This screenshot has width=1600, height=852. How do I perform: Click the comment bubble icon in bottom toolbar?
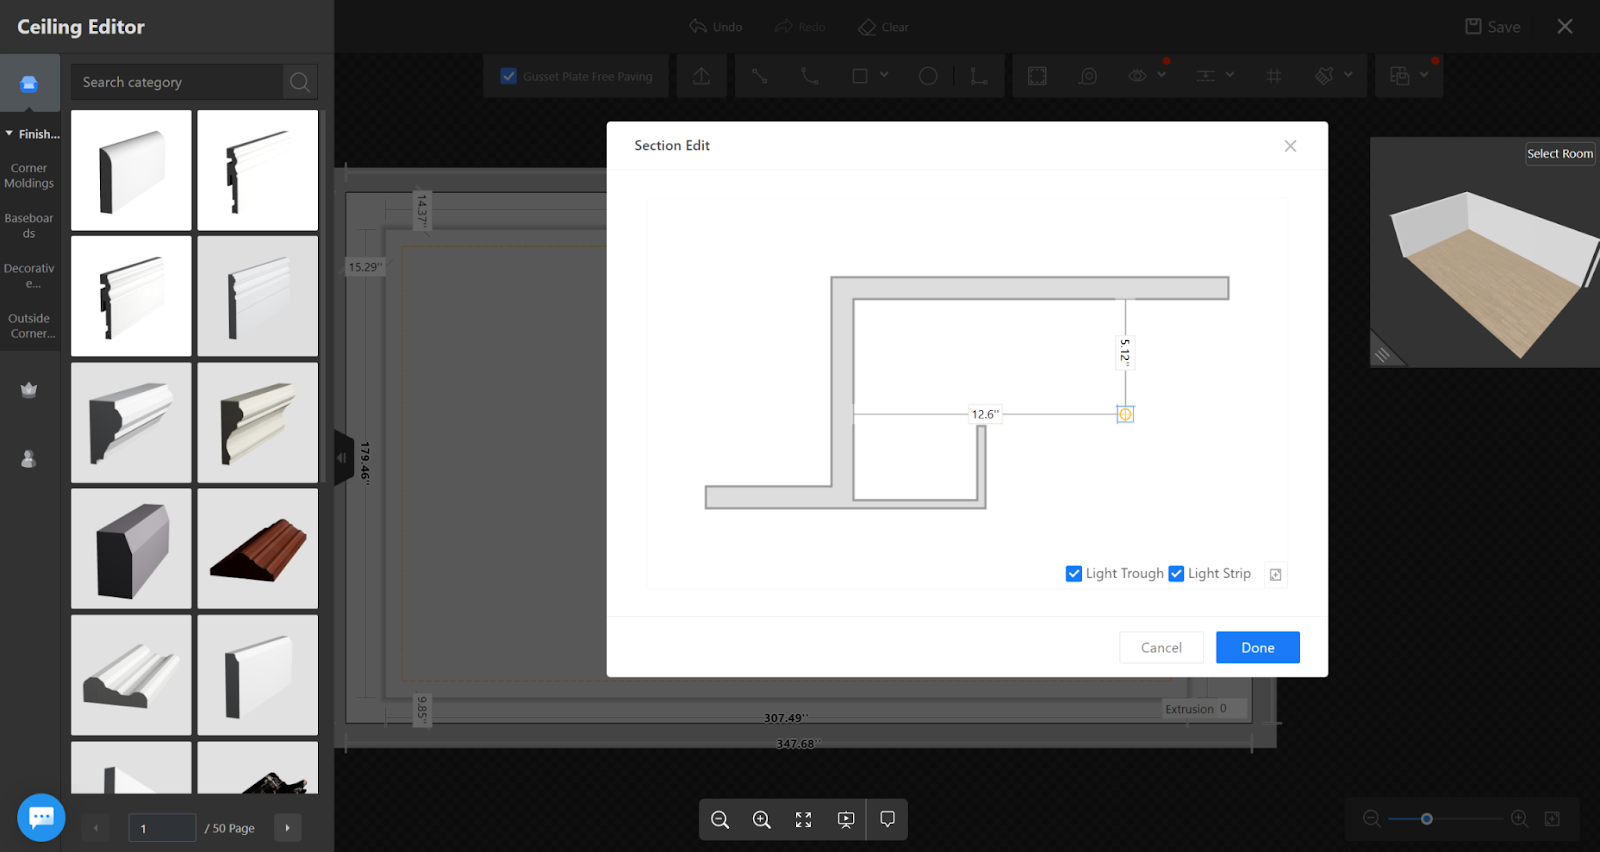(887, 819)
